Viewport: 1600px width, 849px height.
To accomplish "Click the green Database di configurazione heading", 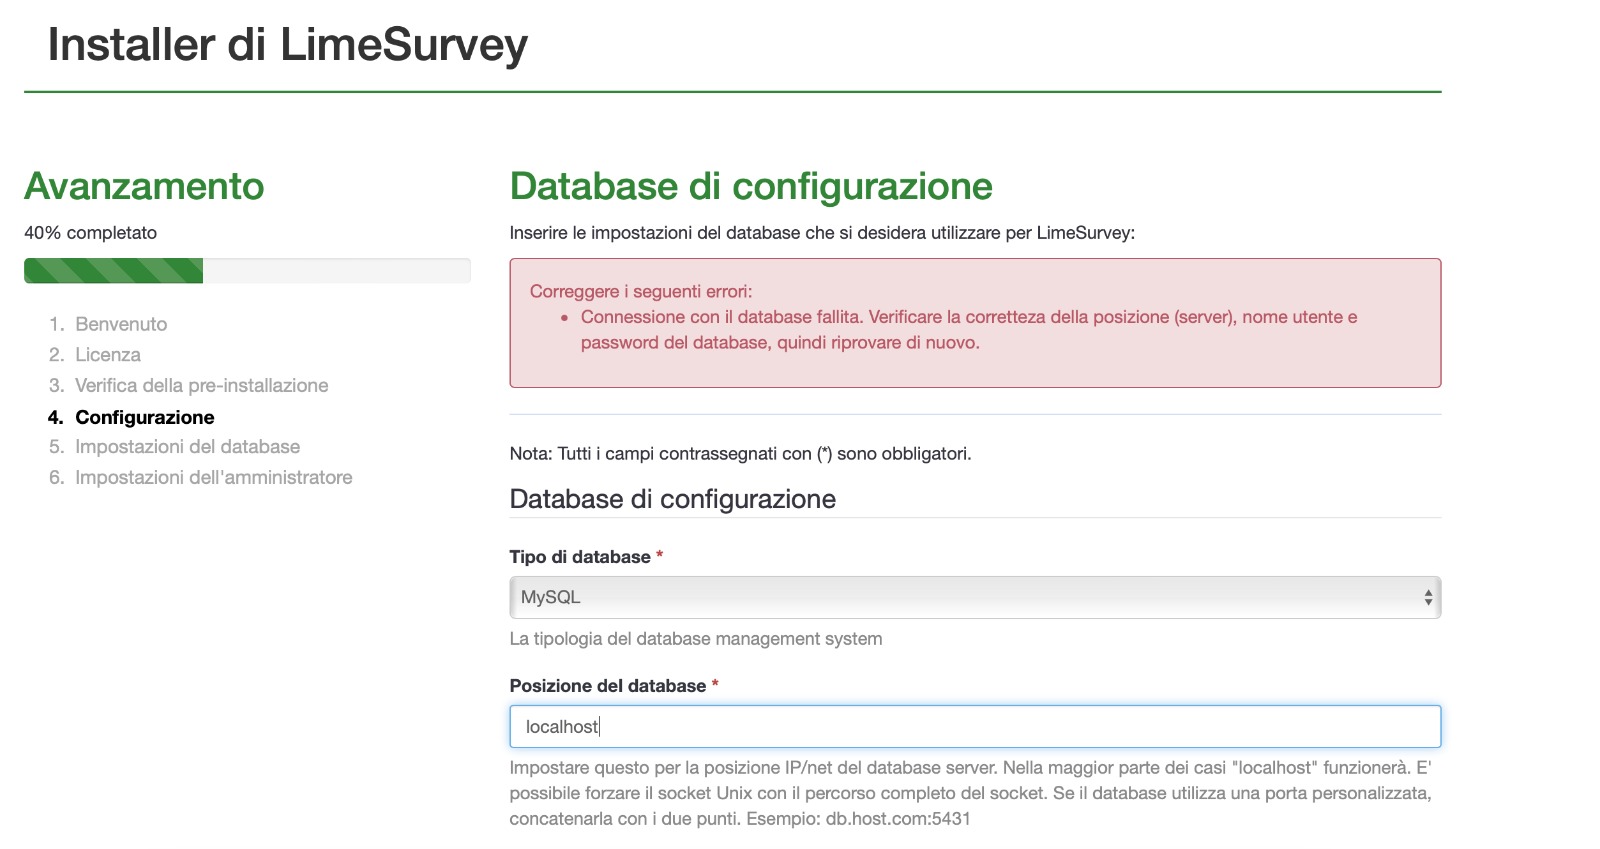I will pyautogui.click(x=750, y=187).
